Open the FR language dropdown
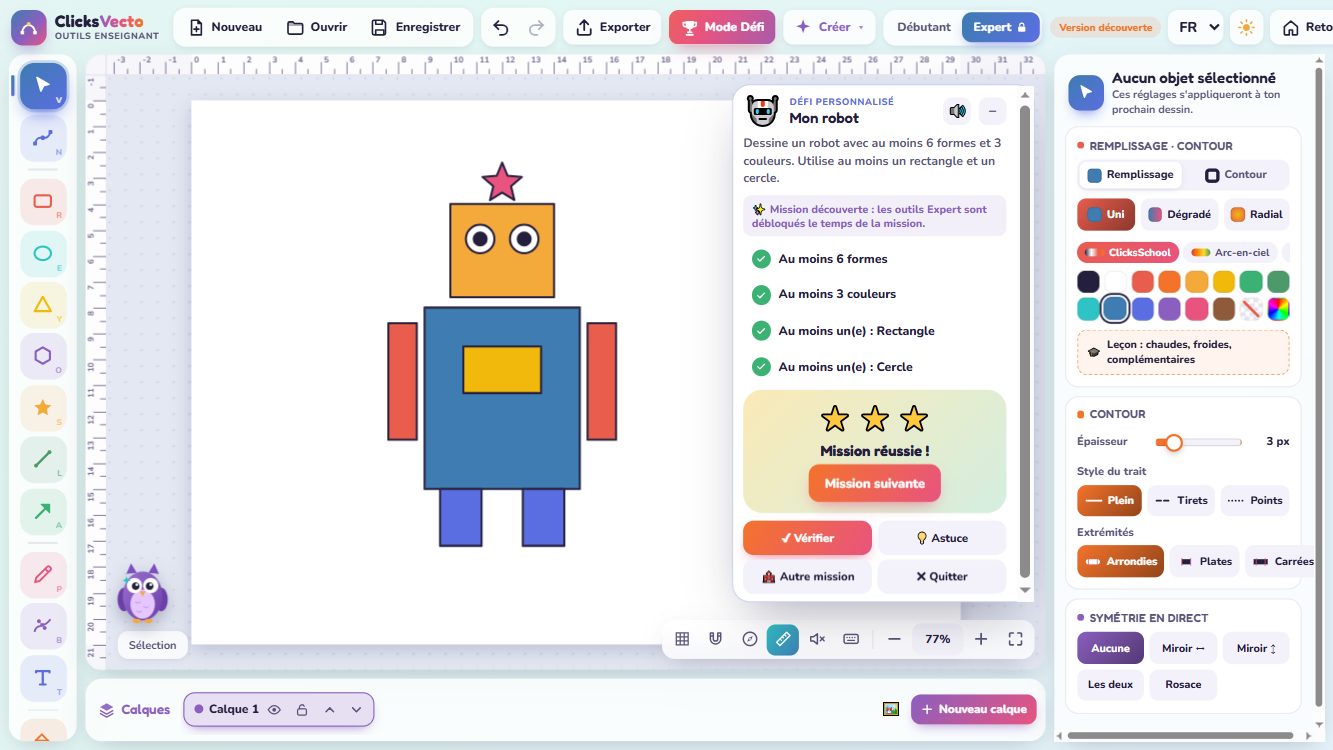 pos(1200,28)
